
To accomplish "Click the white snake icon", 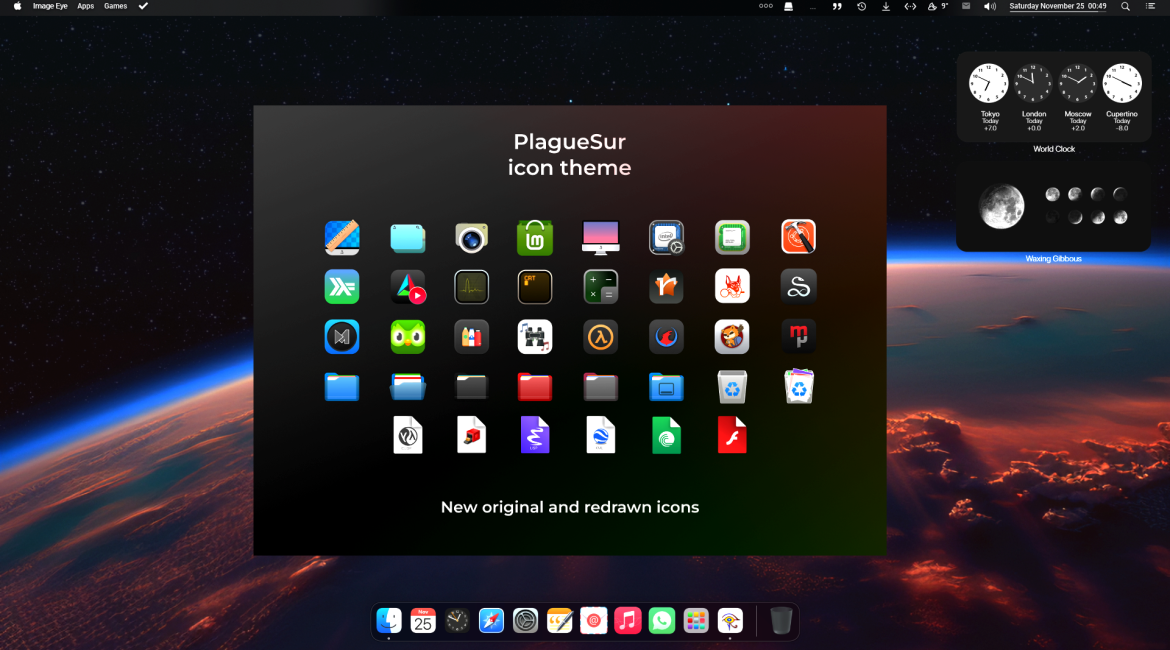I will pos(798,286).
